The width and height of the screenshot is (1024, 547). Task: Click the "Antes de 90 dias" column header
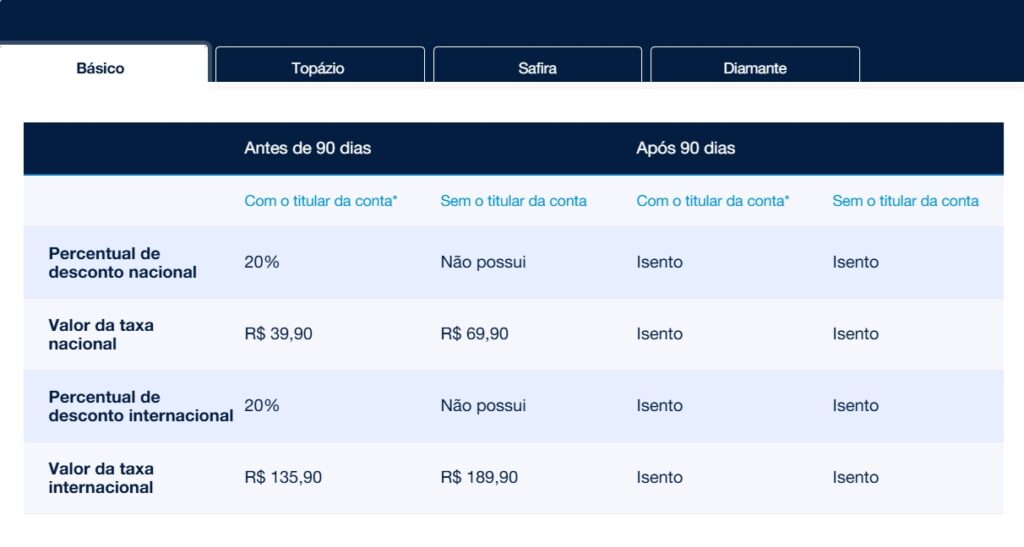click(x=307, y=148)
